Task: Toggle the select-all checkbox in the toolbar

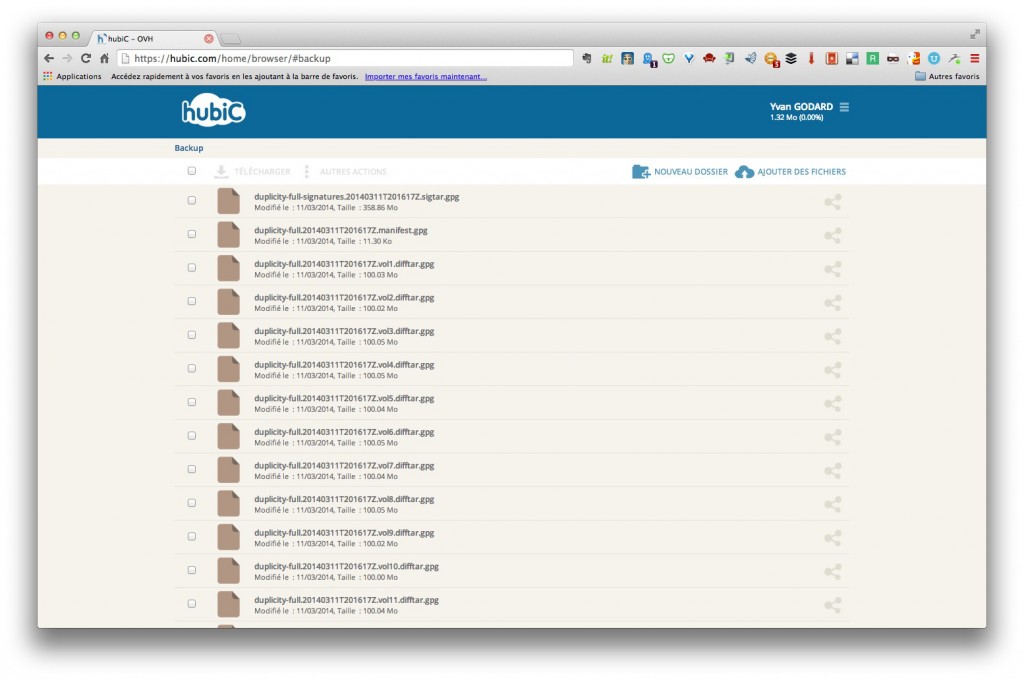Action: pyautogui.click(x=191, y=171)
